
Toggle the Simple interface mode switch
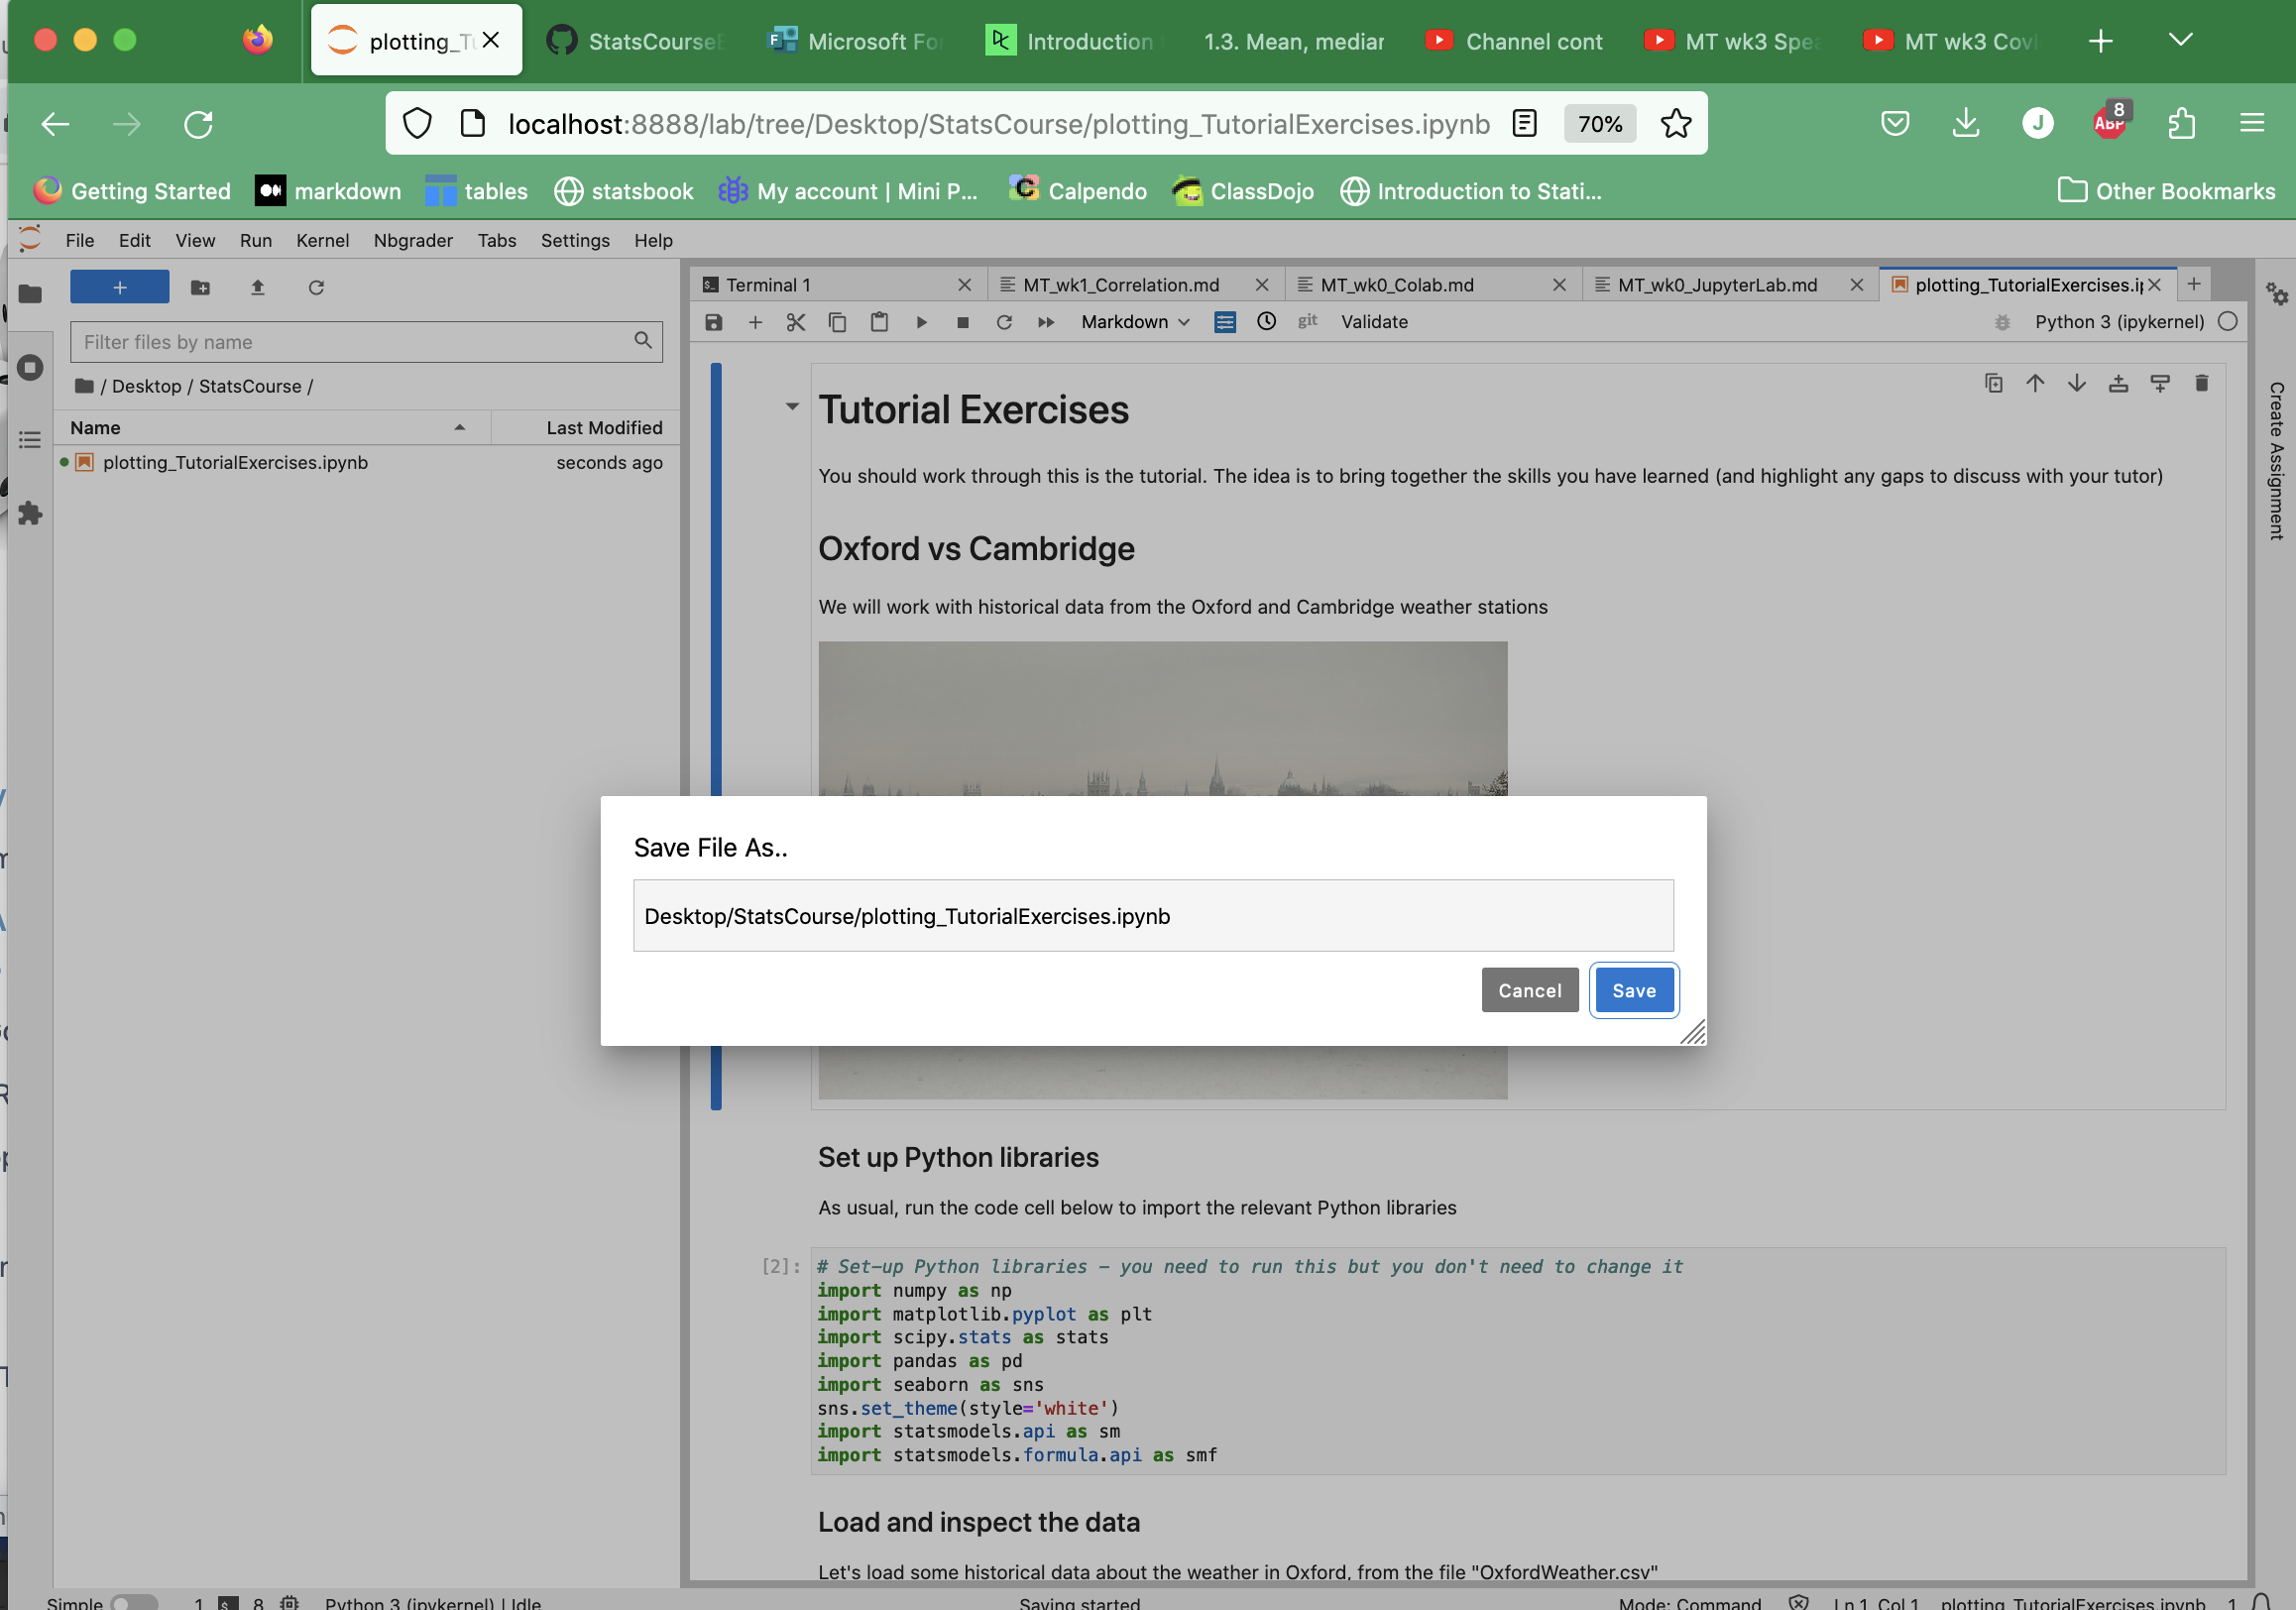pyautogui.click(x=133, y=1602)
